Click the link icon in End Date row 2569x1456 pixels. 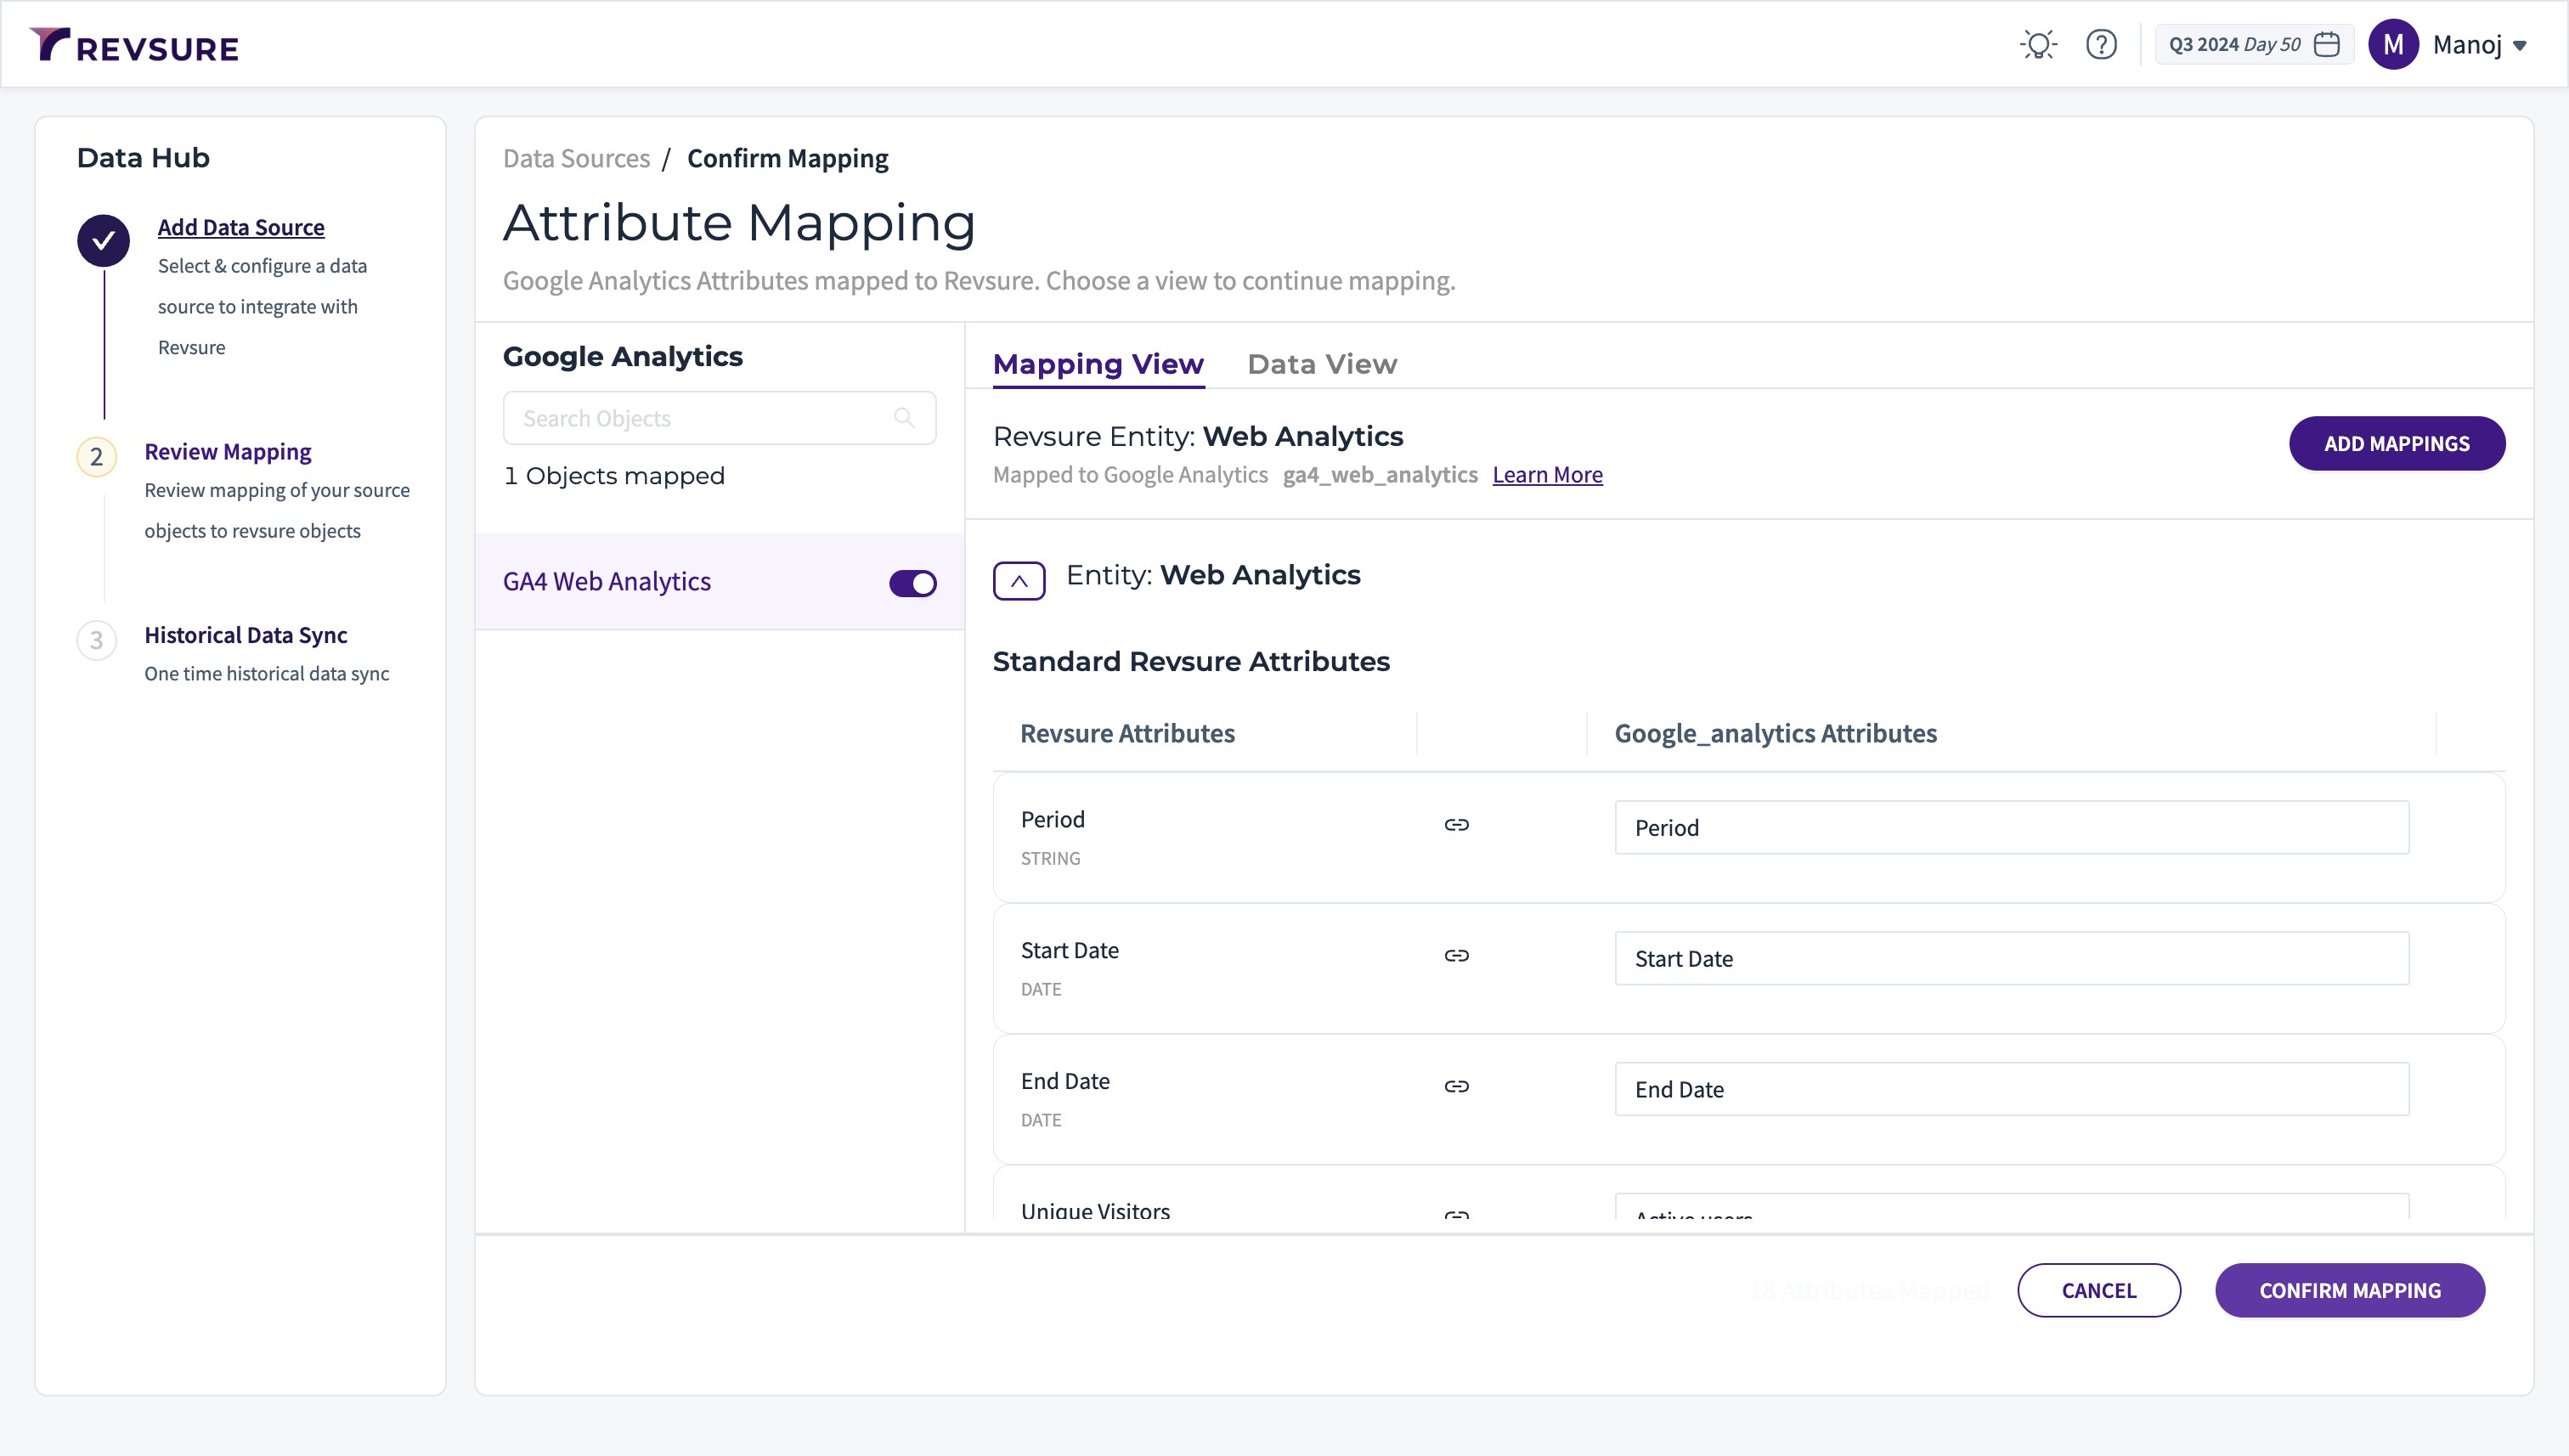[1456, 1086]
